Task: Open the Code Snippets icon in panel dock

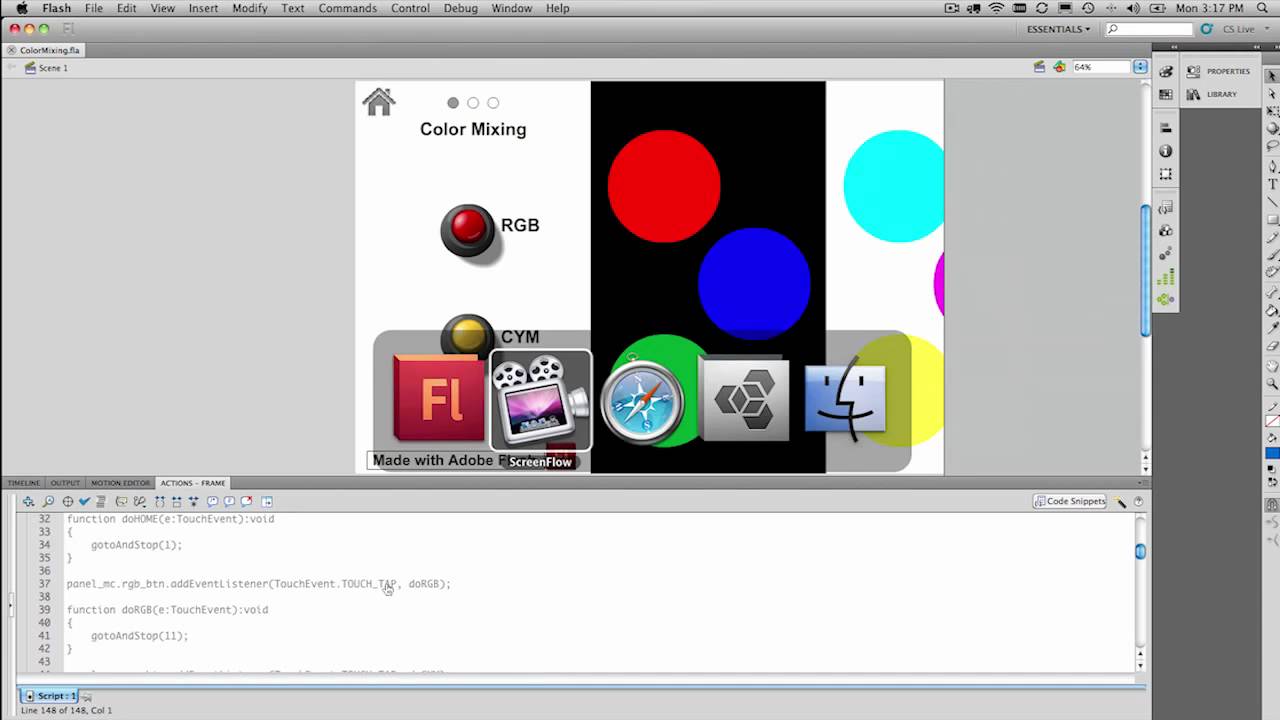Action: pyautogui.click(x=1166, y=208)
